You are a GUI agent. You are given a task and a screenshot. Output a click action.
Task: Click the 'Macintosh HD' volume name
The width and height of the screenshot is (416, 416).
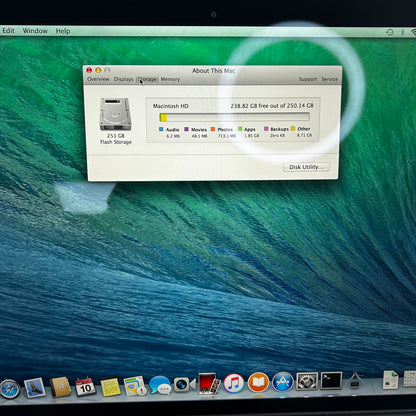coord(170,106)
